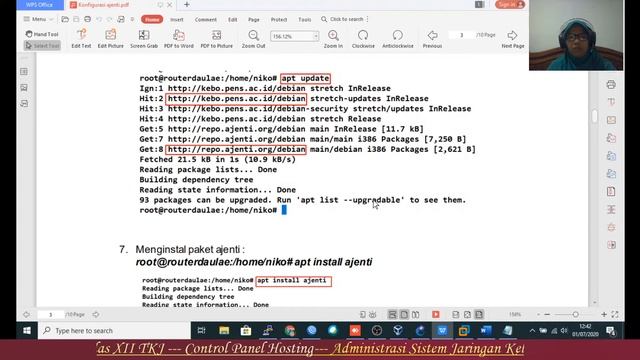Launch the Screen Grab tool
Image resolution: width=640 pixels, height=360 pixels.
point(144,39)
